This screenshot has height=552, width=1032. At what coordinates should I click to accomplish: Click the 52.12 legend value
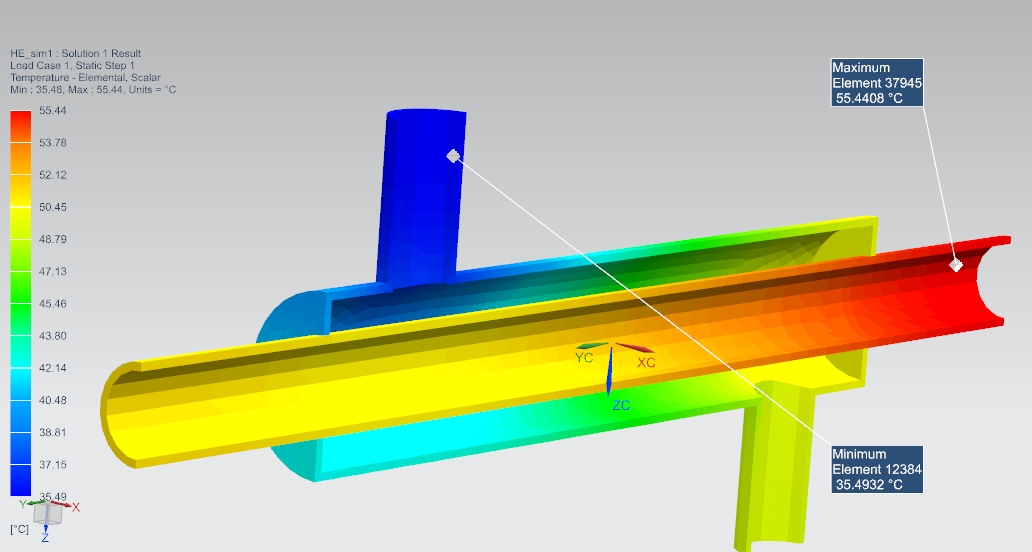pos(53,175)
